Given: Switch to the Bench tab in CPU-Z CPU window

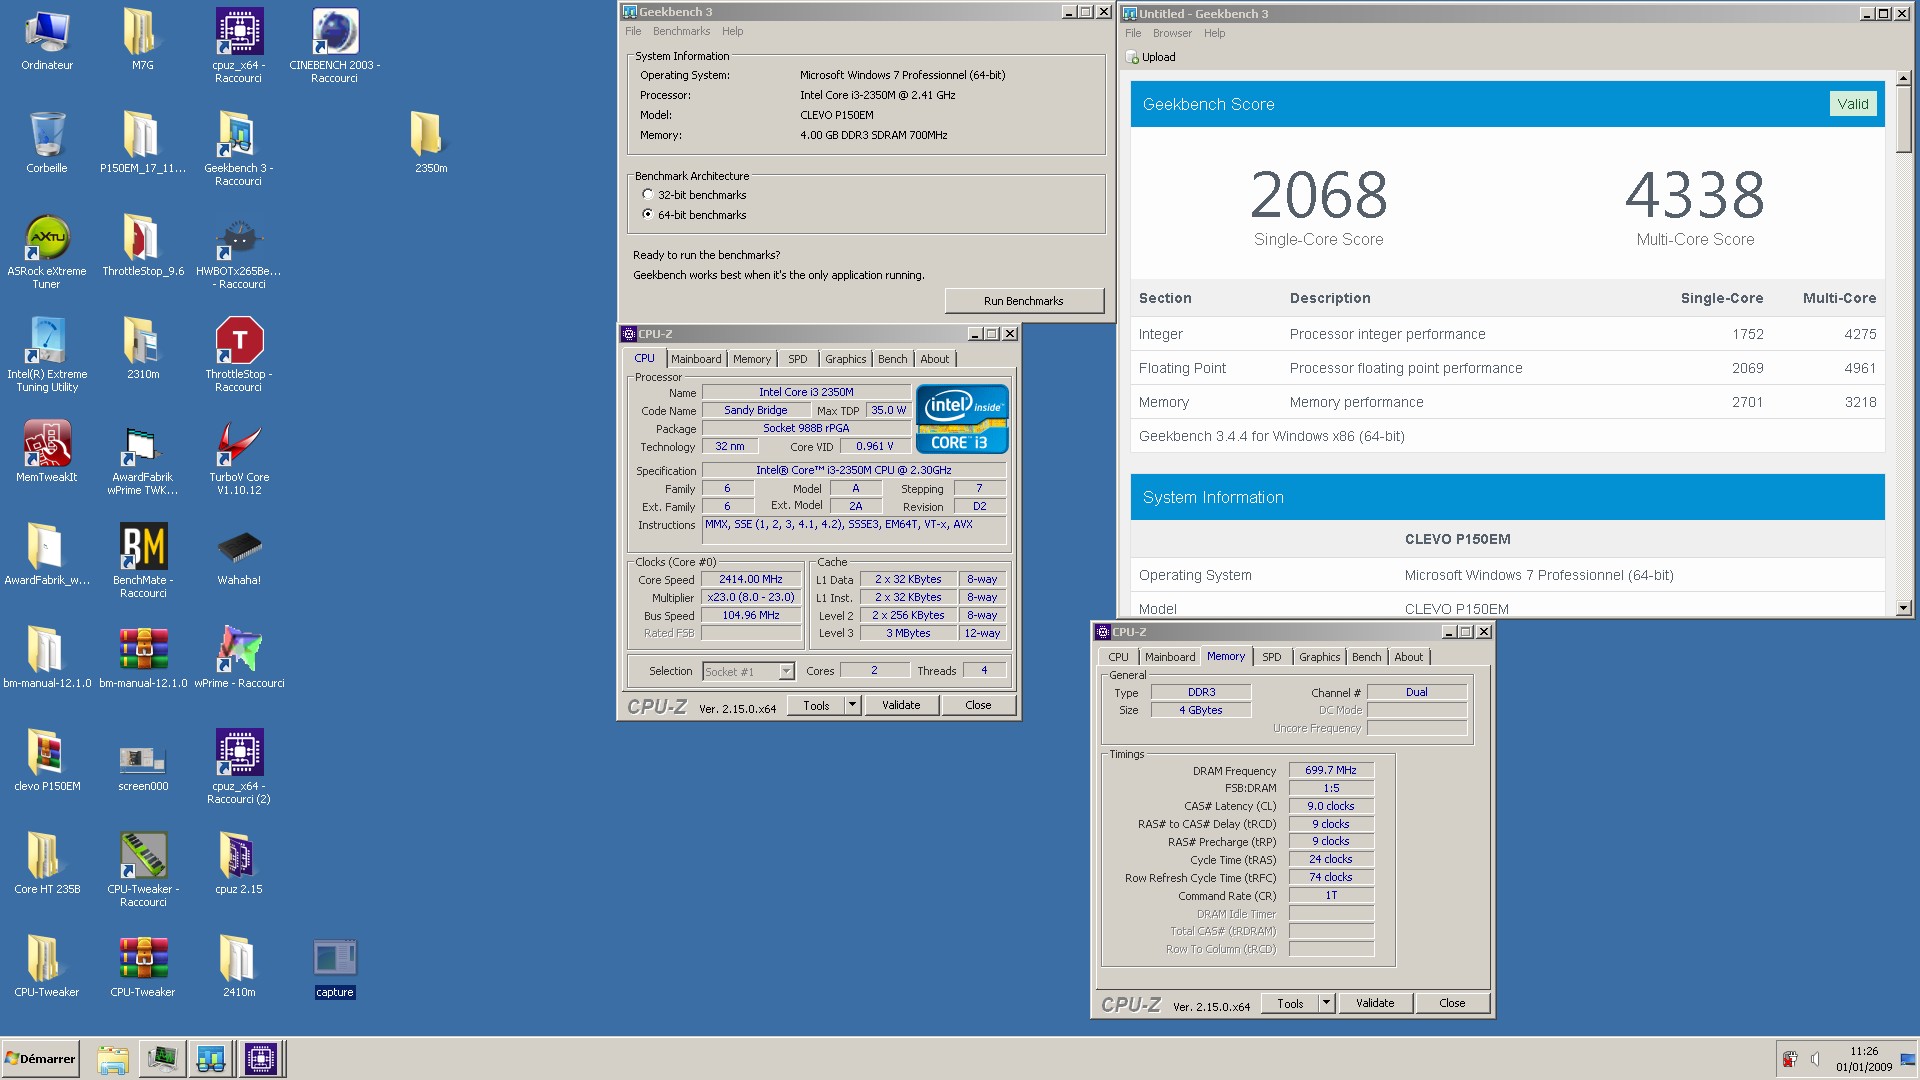Looking at the screenshot, I should click(x=893, y=359).
